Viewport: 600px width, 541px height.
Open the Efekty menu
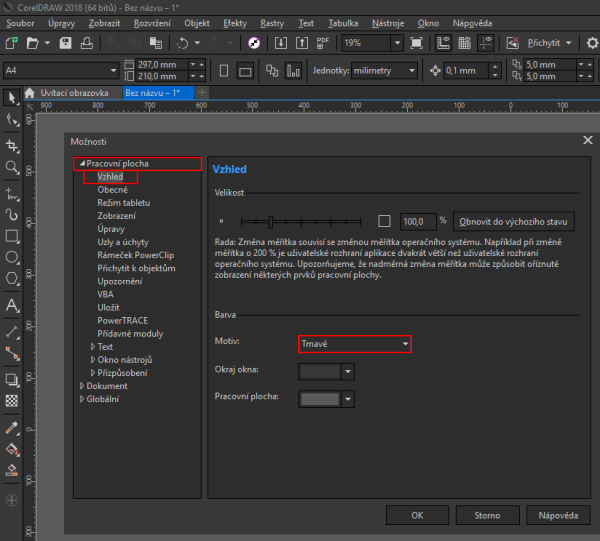coord(235,23)
